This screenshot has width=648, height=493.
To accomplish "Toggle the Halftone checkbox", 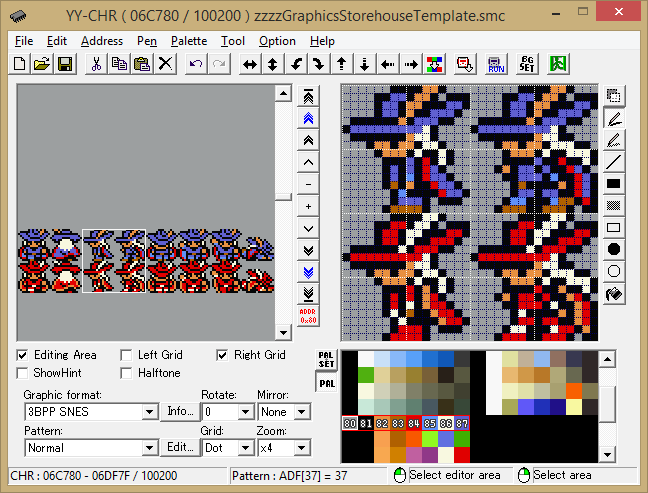I will [x=126, y=373].
